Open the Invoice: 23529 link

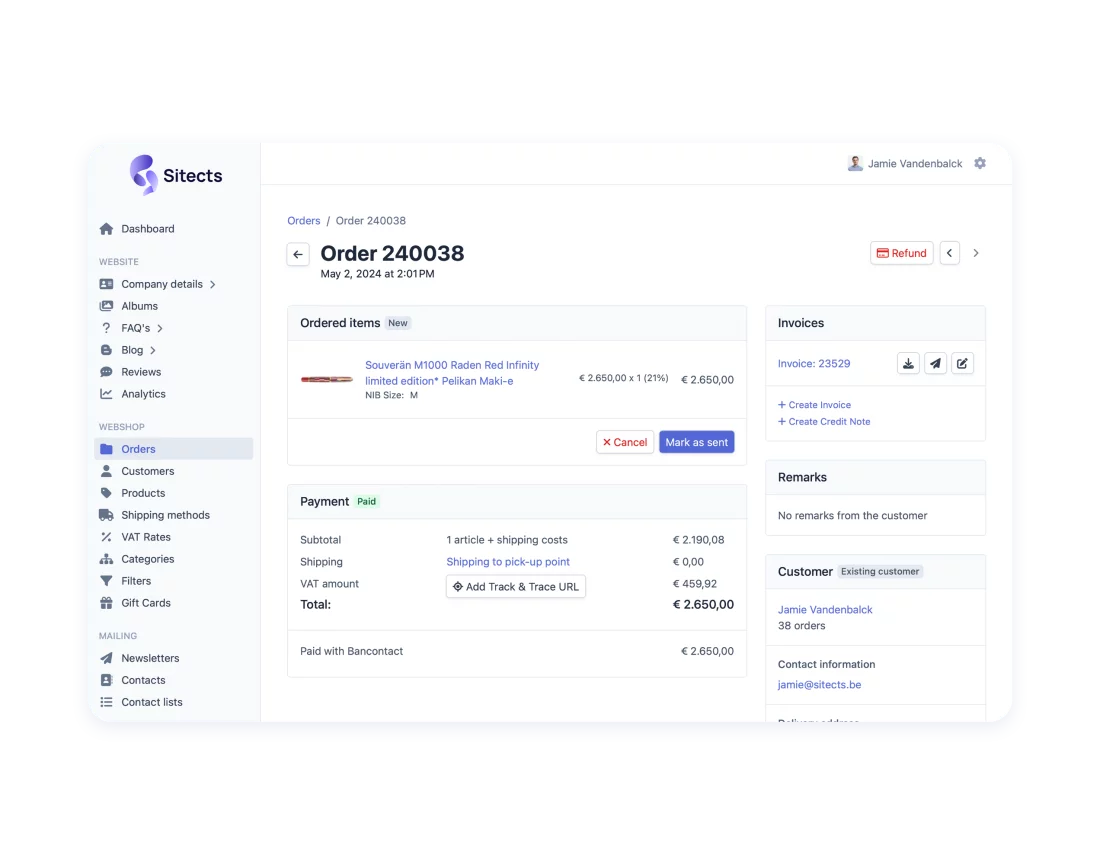[814, 363]
